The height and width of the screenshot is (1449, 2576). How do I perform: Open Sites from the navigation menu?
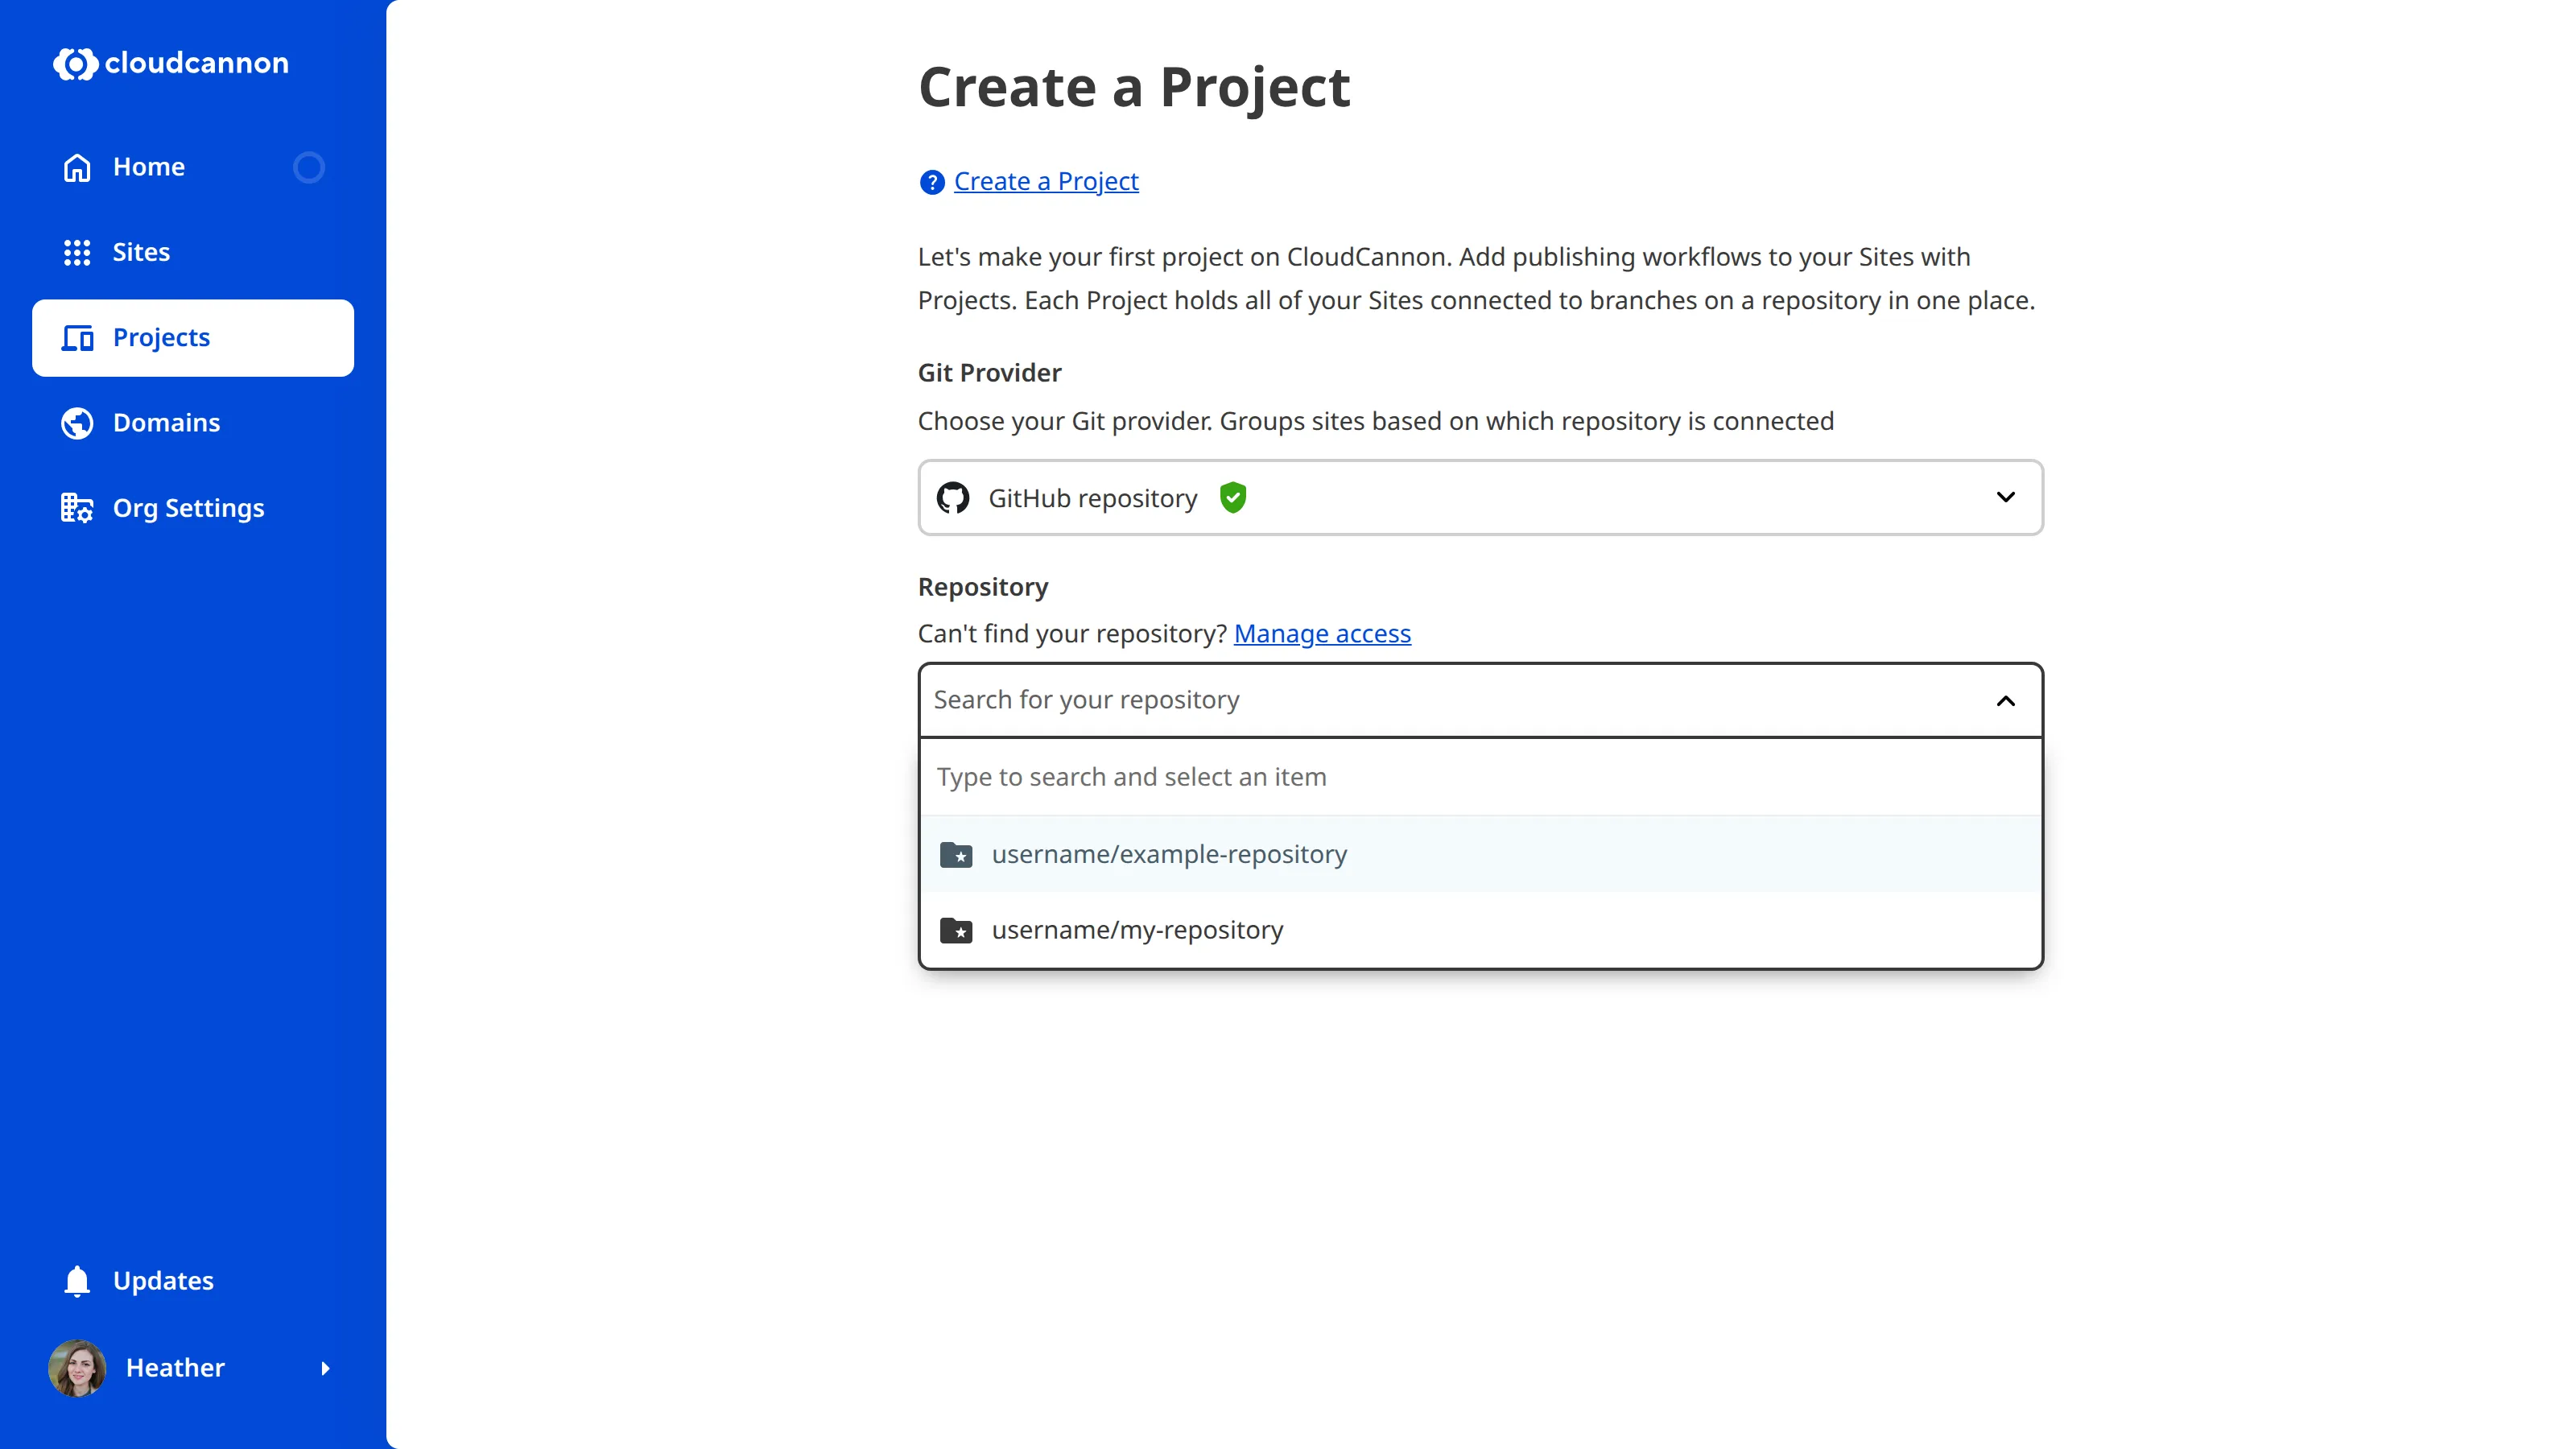[141, 252]
